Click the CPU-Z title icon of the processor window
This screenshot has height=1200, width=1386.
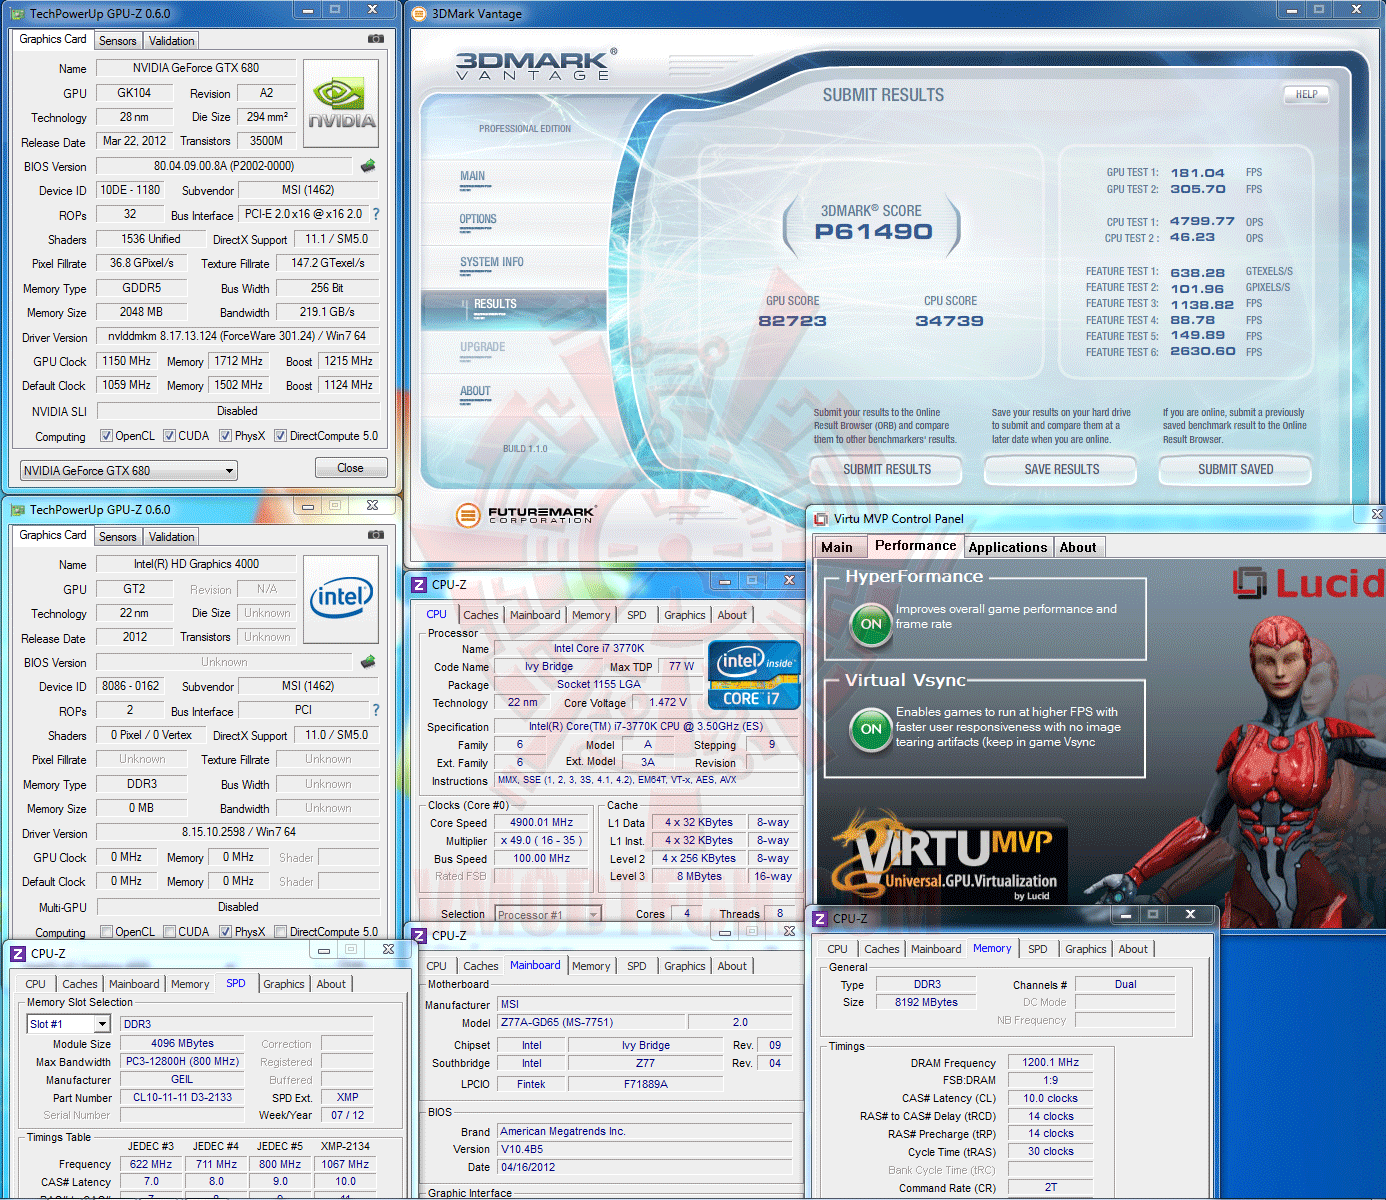pos(420,585)
